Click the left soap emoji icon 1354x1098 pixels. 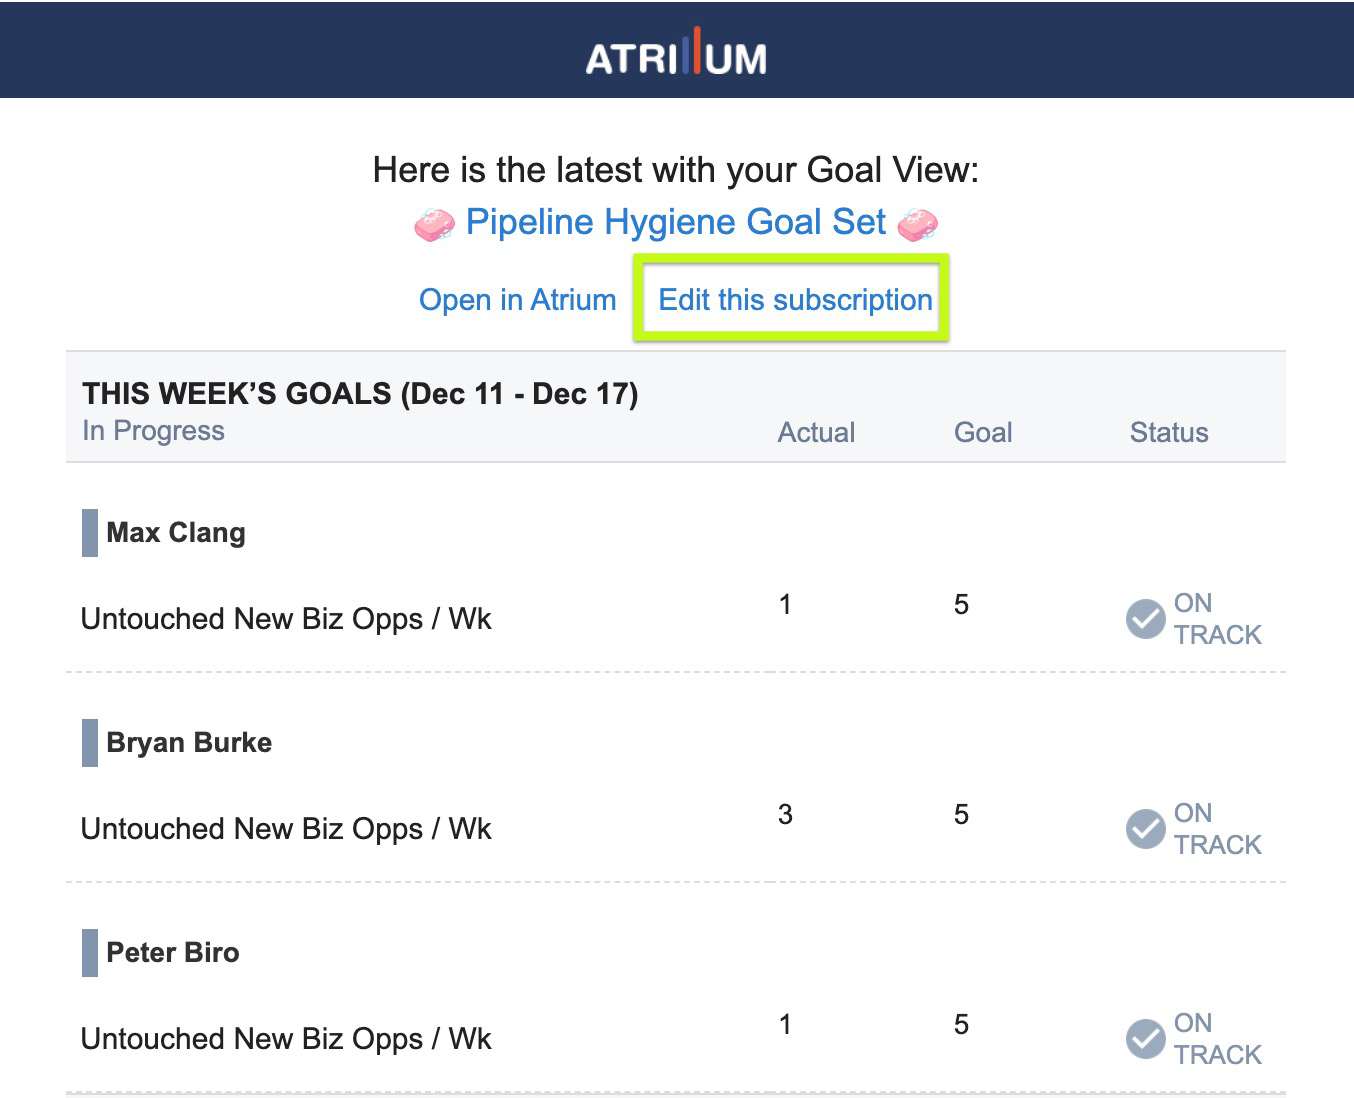pyautogui.click(x=434, y=224)
